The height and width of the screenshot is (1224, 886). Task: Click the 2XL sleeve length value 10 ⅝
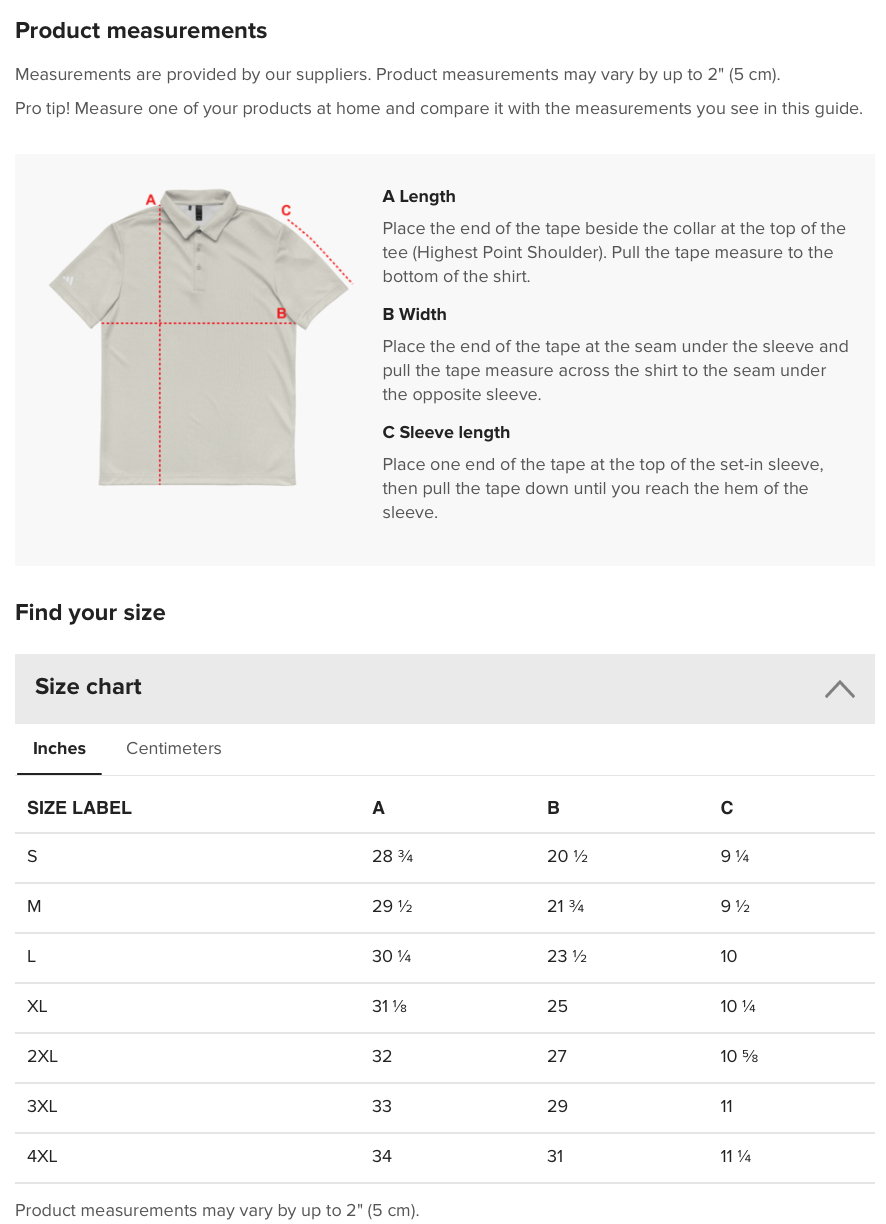click(739, 1057)
